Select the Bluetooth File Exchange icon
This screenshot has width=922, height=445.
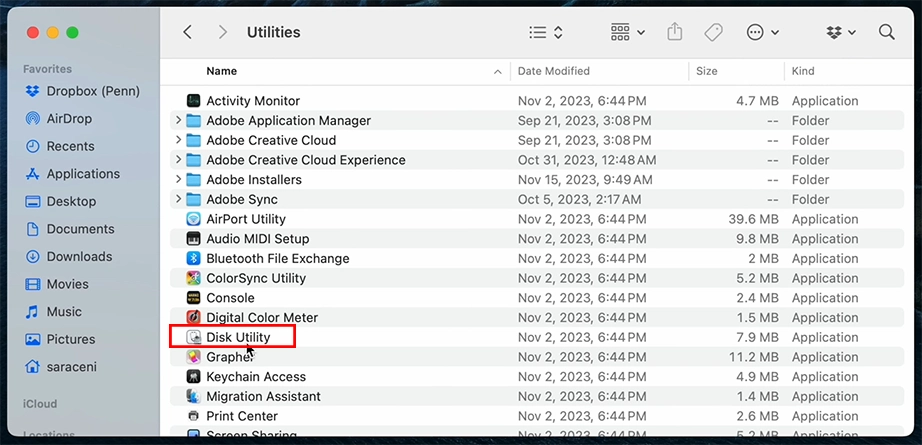tap(193, 259)
